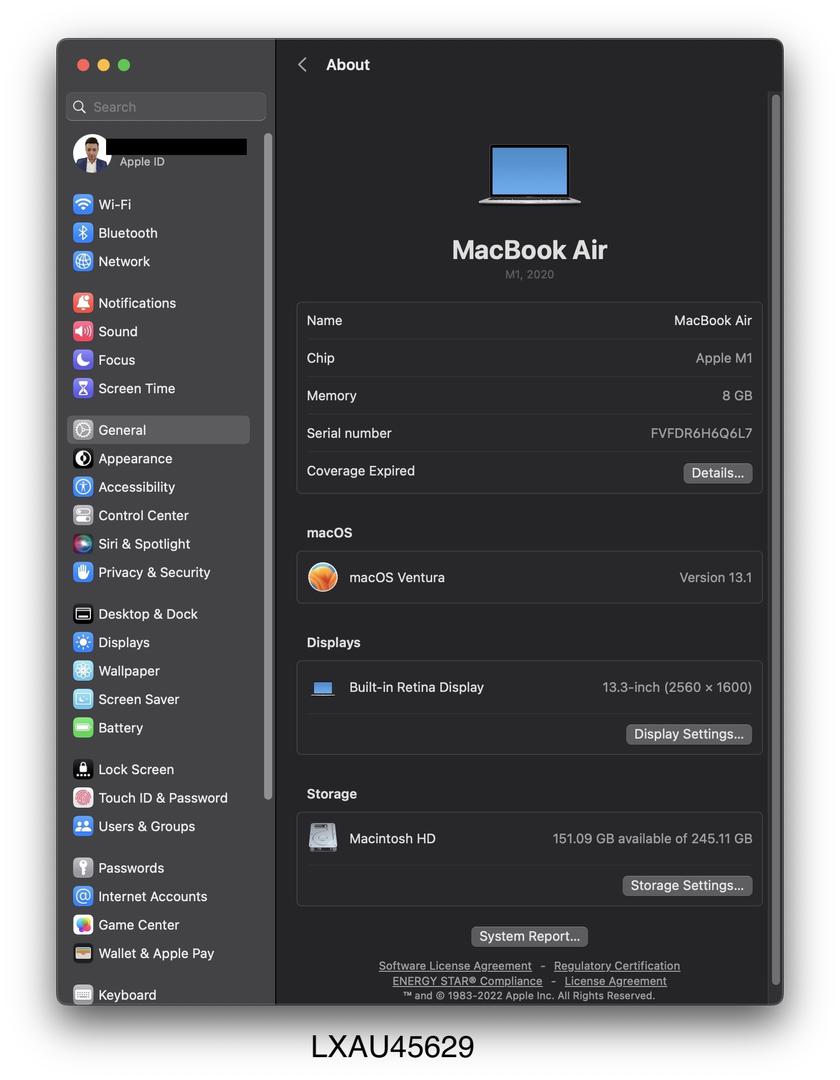Viewport: 840px width, 1080px height.
Task: Click the Search field in sidebar
Action: point(166,107)
